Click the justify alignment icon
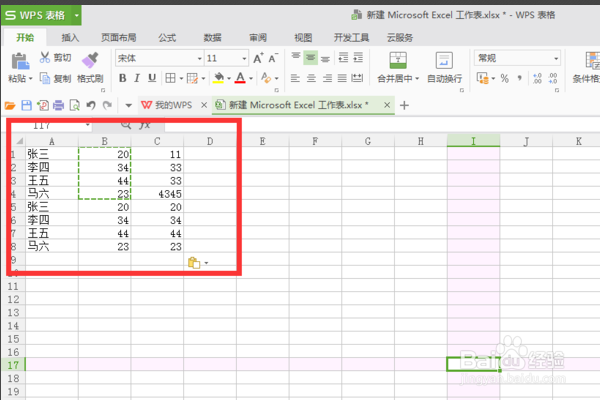 tap(342, 78)
